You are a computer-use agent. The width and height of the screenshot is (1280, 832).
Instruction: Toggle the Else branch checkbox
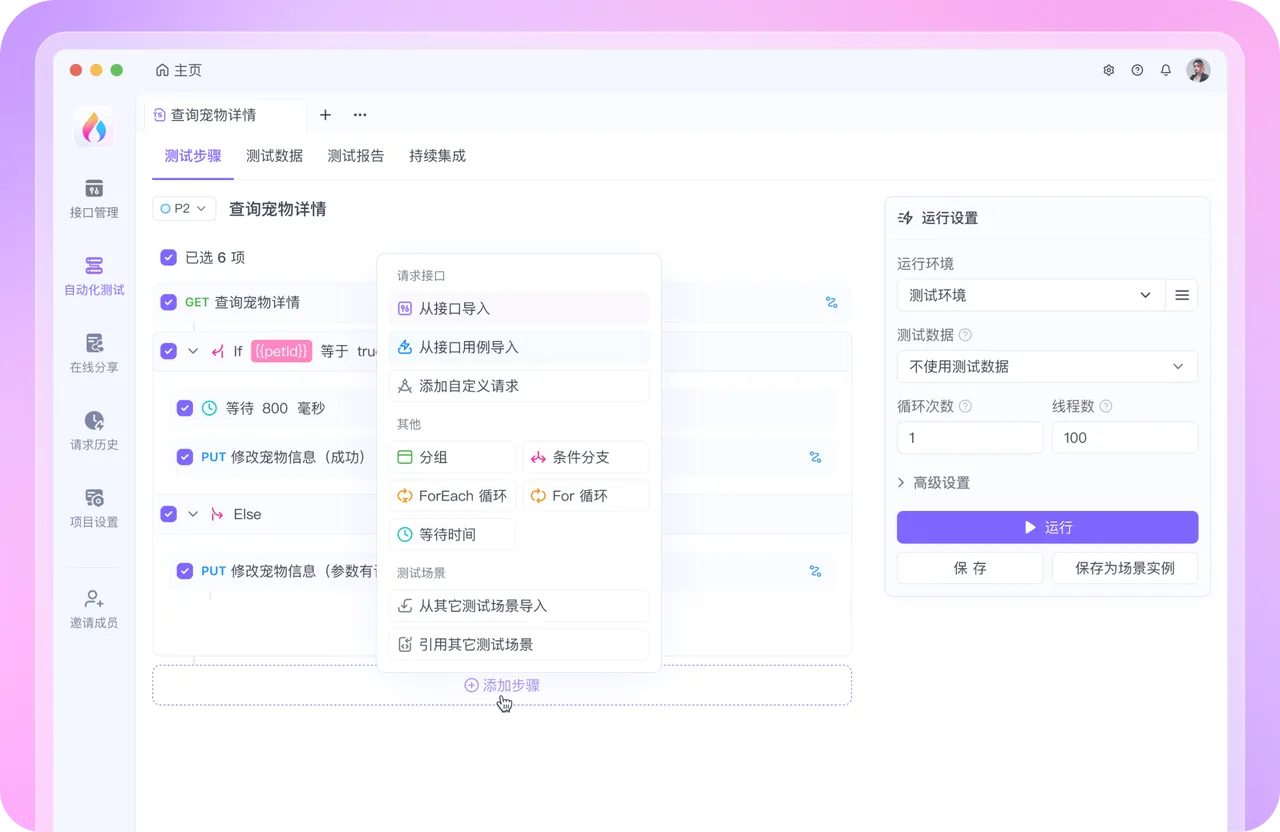click(x=168, y=514)
